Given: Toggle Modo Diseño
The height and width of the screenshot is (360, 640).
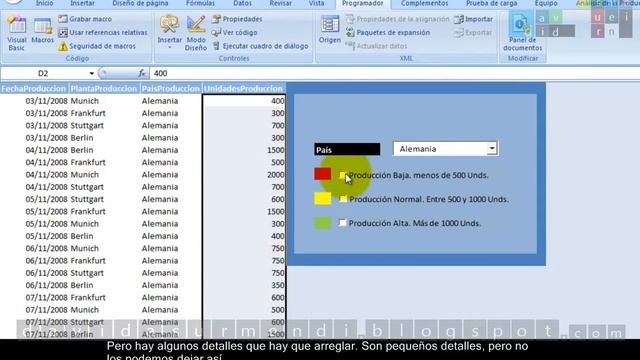Looking at the screenshot, I should [196, 33].
